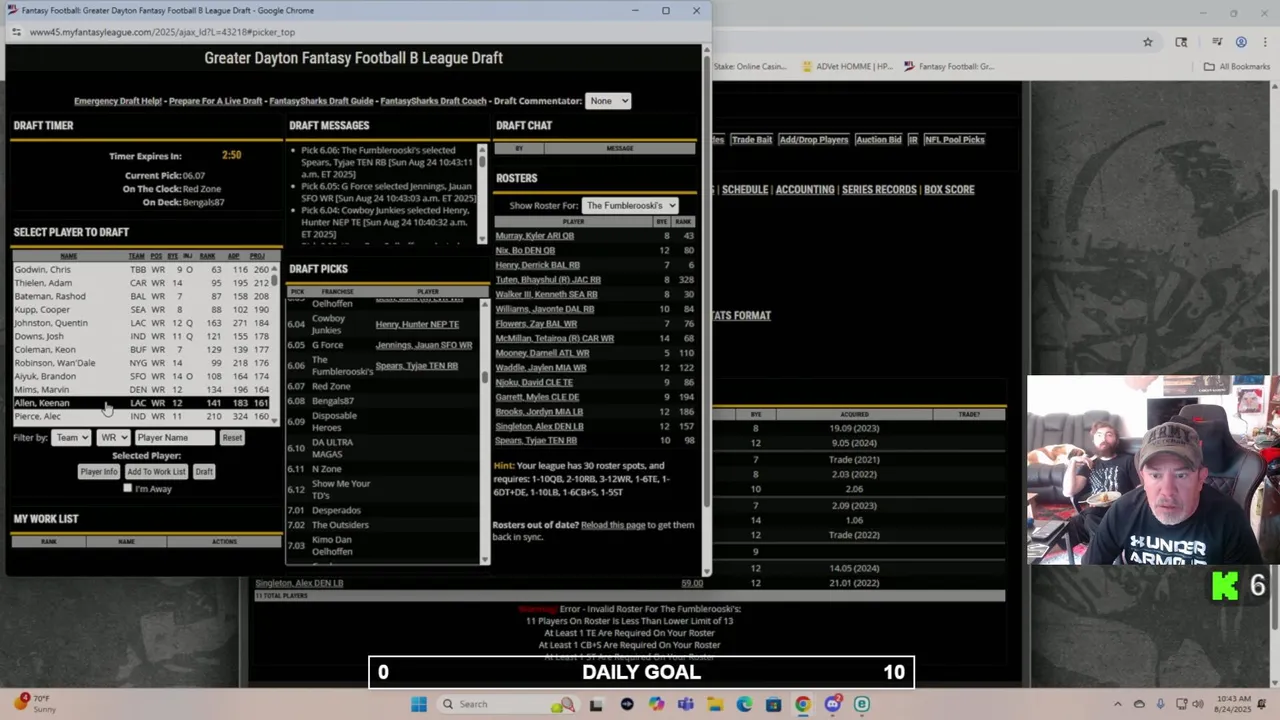The width and height of the screenshot is (1280, 720).
Task: Open Microsoft Teams from the taskbar
Action: click(685, 704)
